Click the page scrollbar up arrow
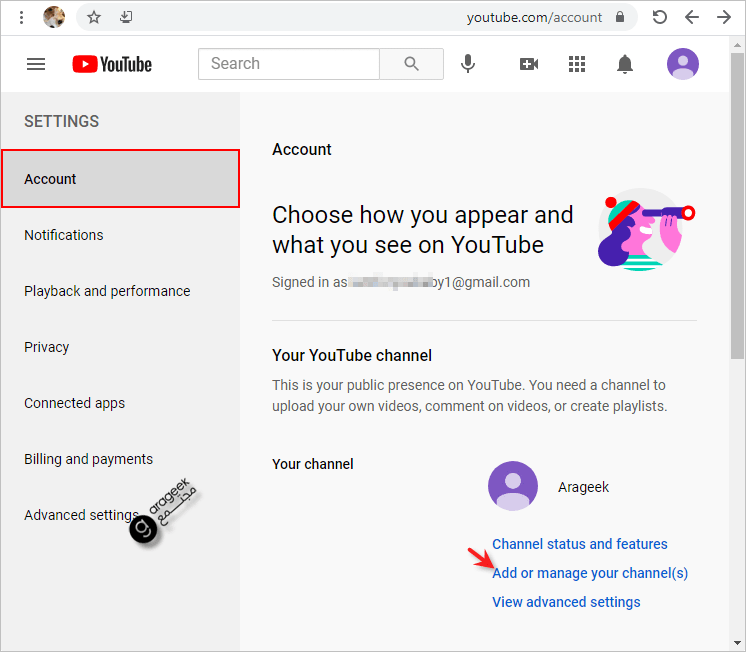The height and width of the screenshot is (652, 746). tap(737, 46)
